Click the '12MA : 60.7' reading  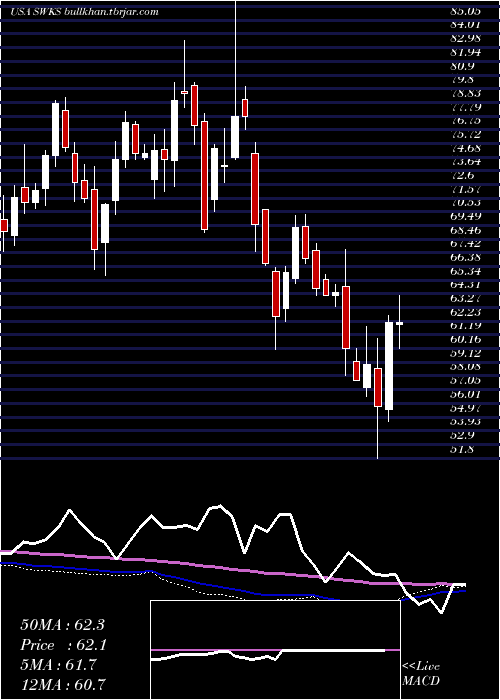click(x=63, y=685)
